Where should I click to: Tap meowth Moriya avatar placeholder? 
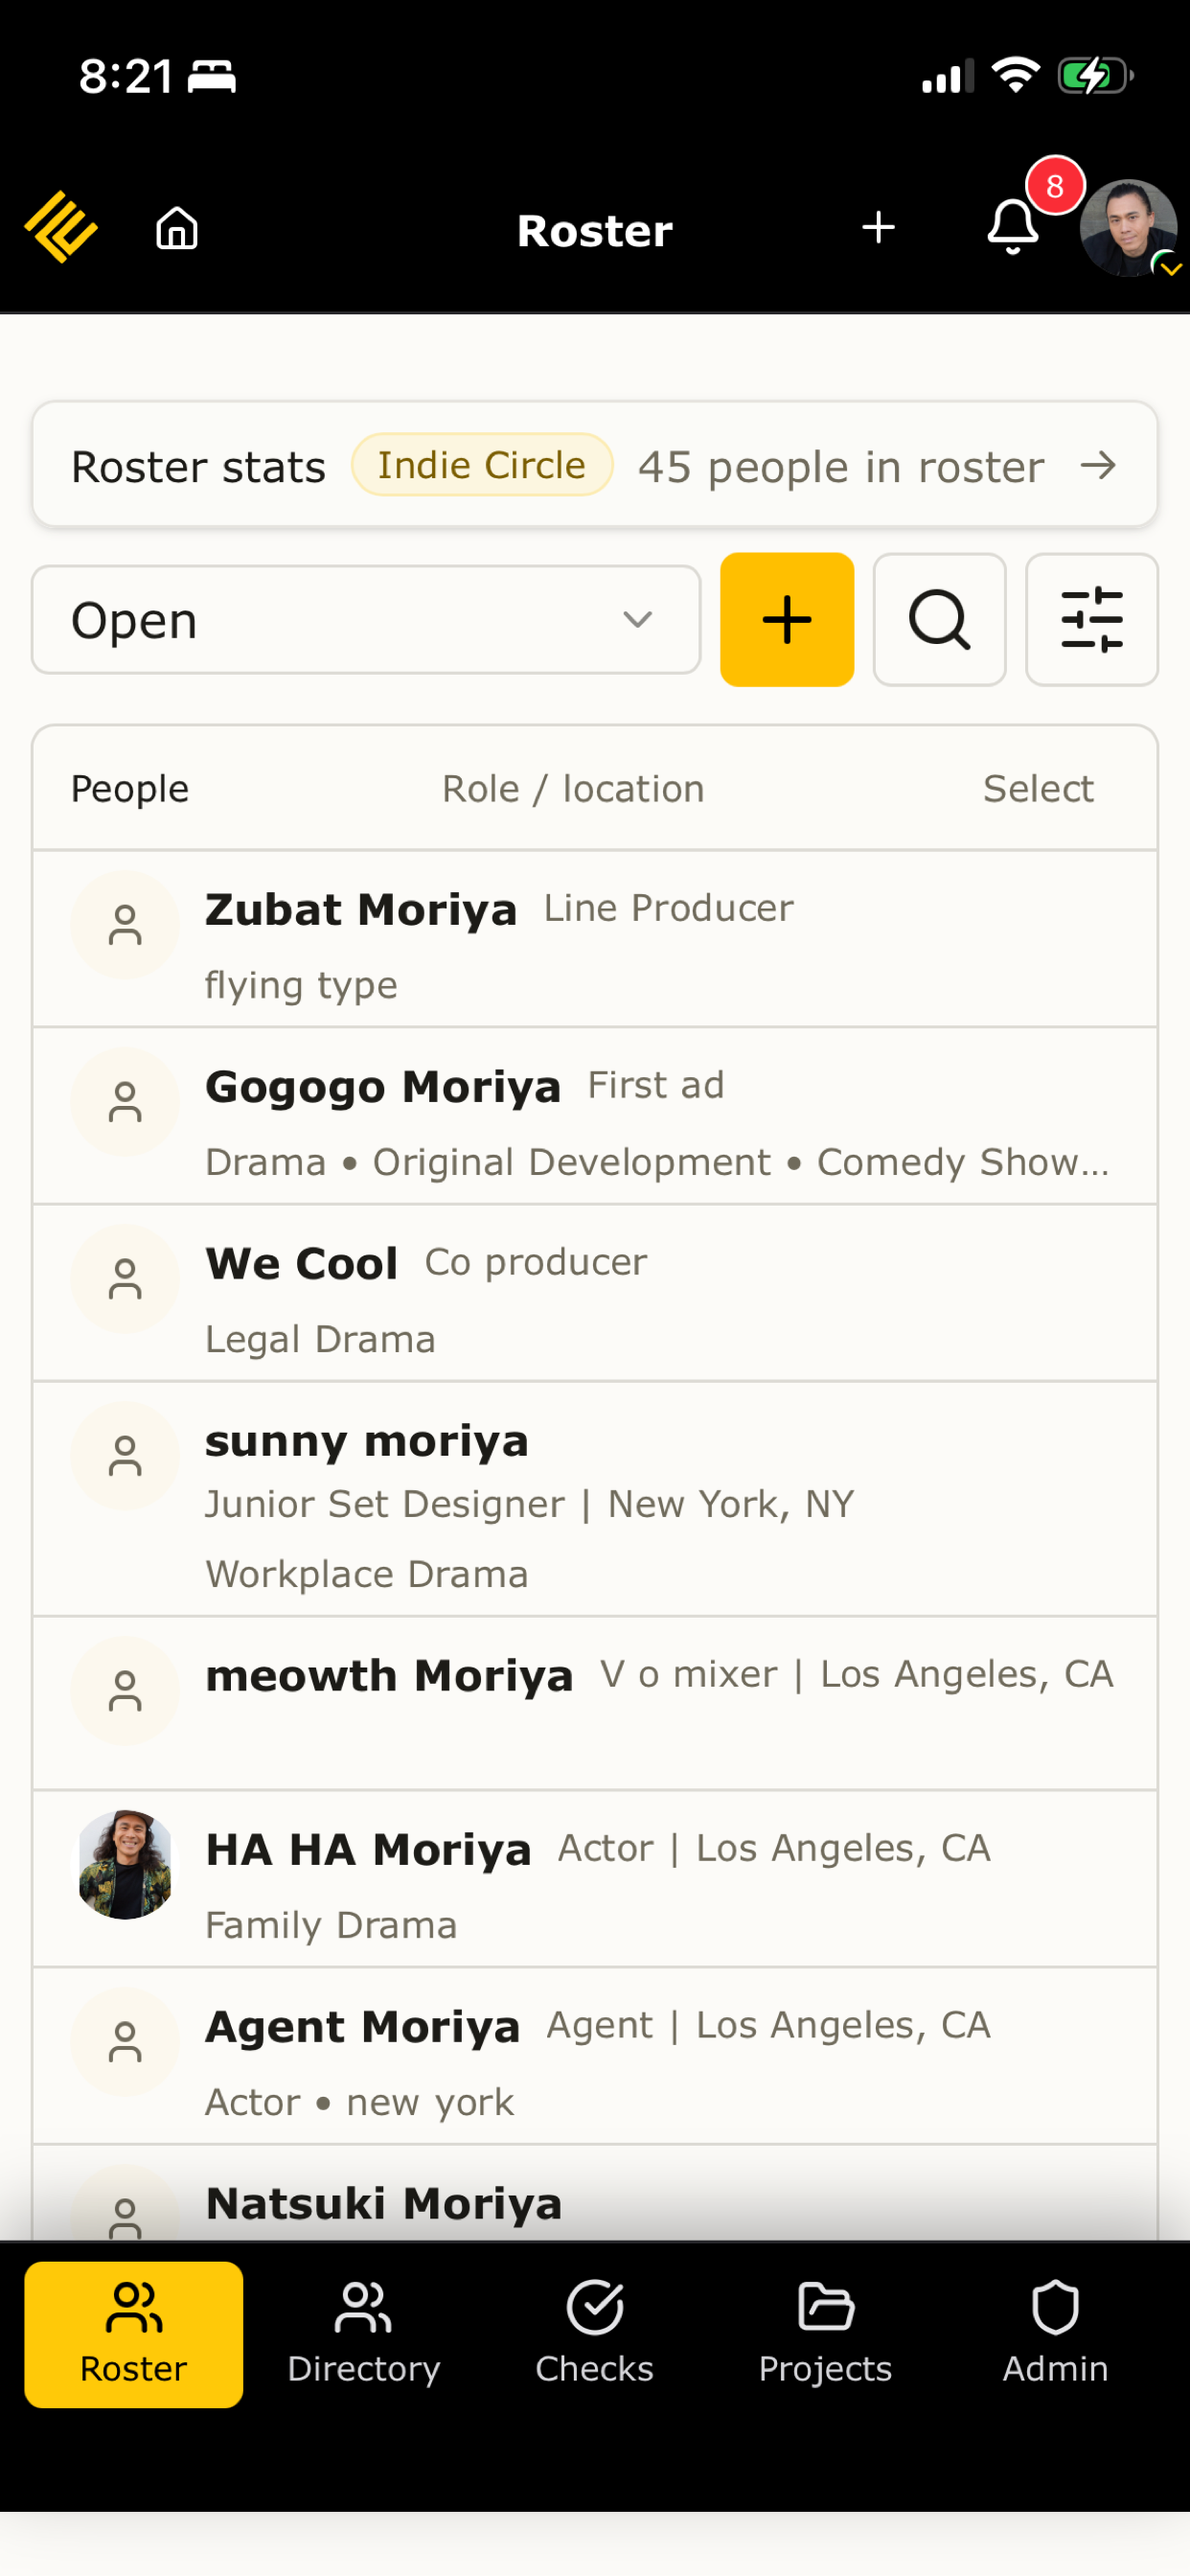pyautogui.click(x=125, y=1691)
